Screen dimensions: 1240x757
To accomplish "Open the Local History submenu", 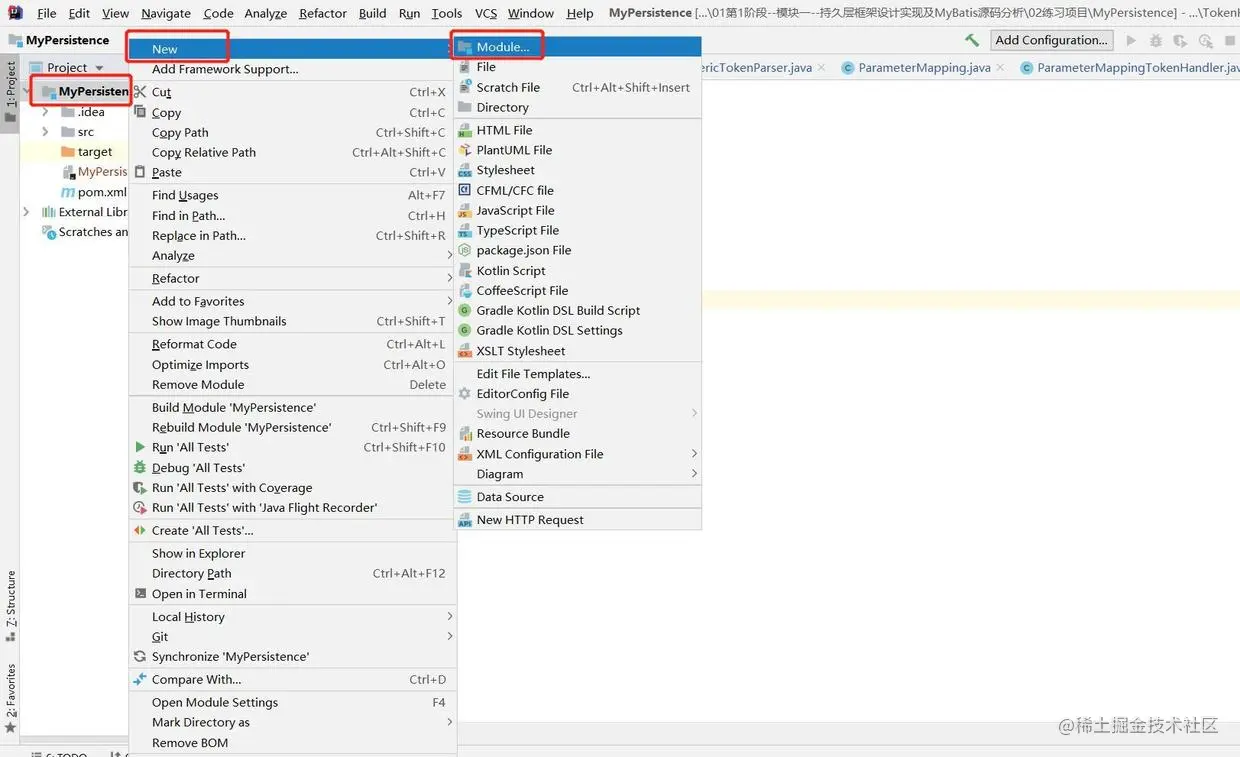I will (292, 616).
